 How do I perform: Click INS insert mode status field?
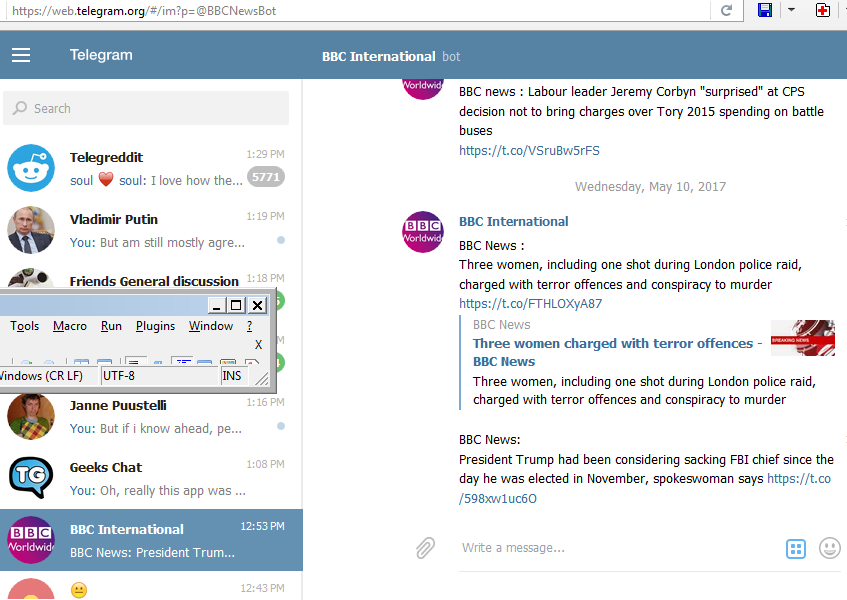[233, 375]
